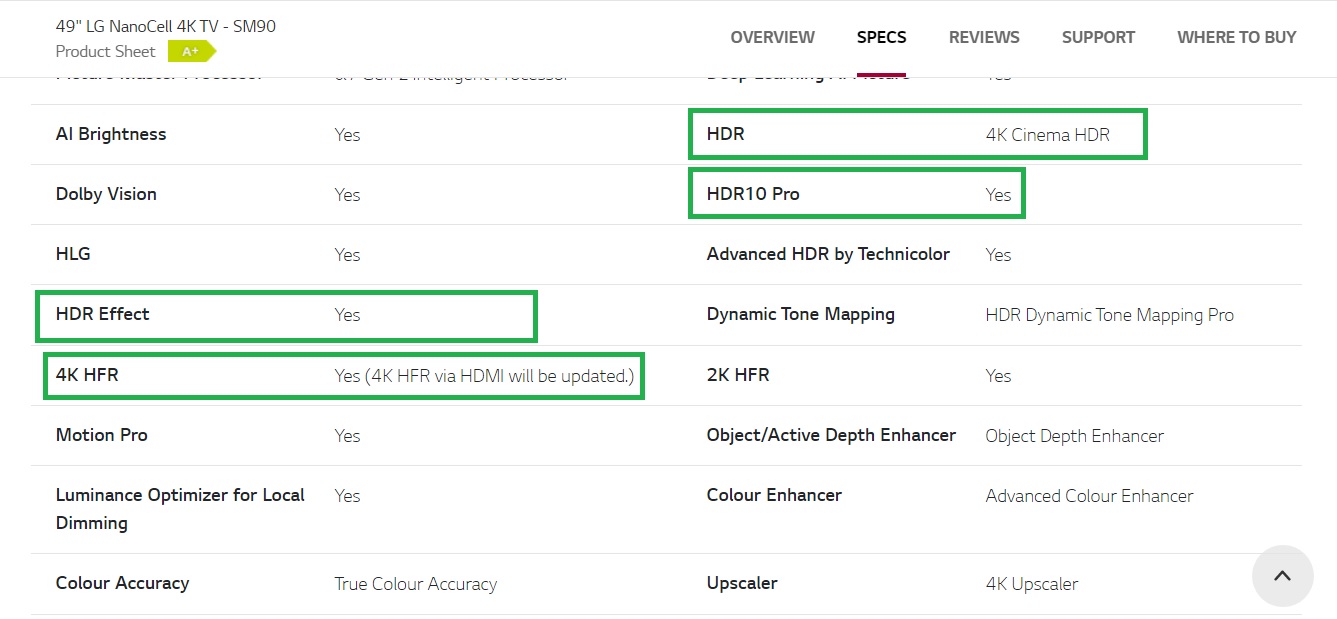Click the 49" LG NanoCell TV title
The image size is (1337, 619).
tap(166, 26)
